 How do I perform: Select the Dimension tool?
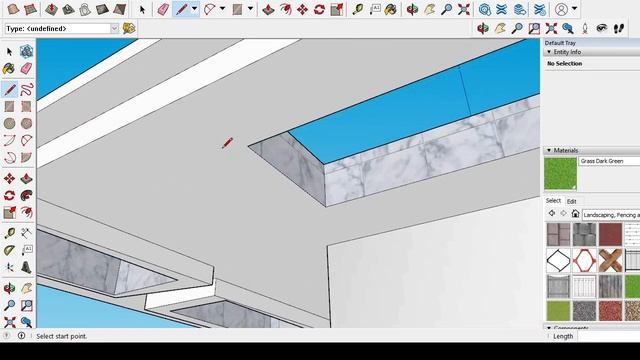pyautogui.click(x=26, y=233)
